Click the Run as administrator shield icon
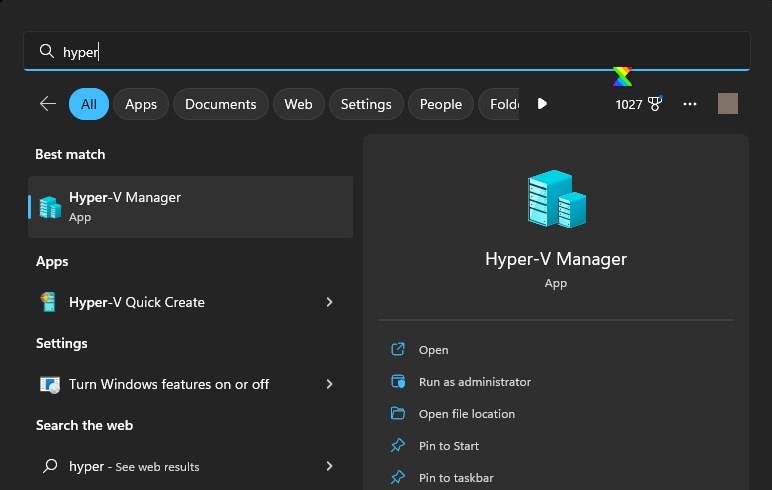The width and height of the screenshot is (772, 490). 398,382
